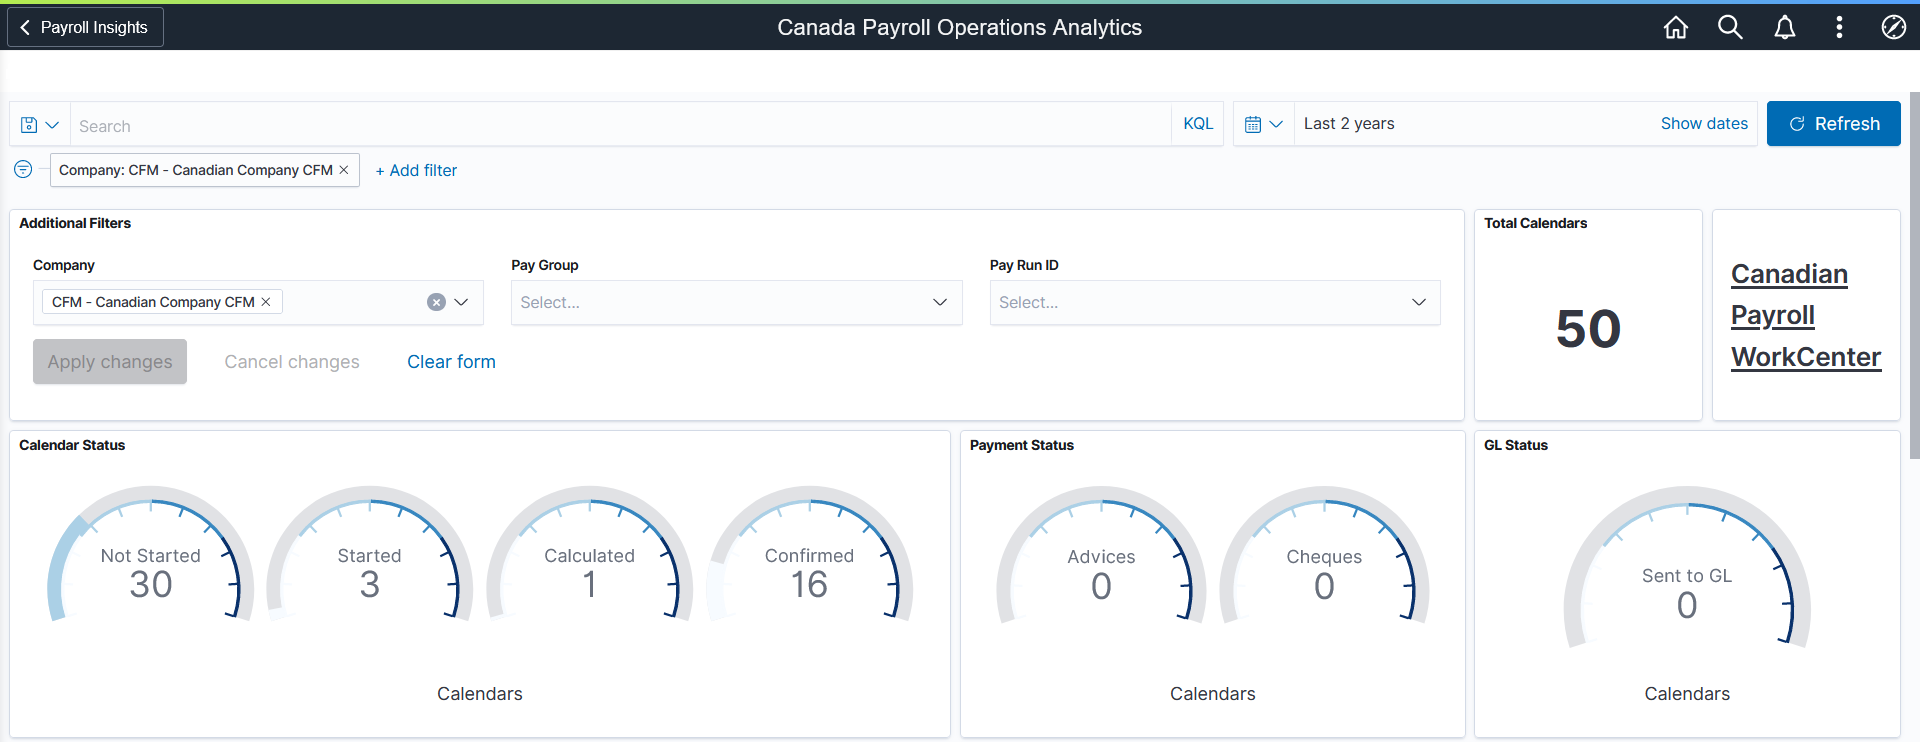Select the Company: CFM filter pill

coord(195,170)
